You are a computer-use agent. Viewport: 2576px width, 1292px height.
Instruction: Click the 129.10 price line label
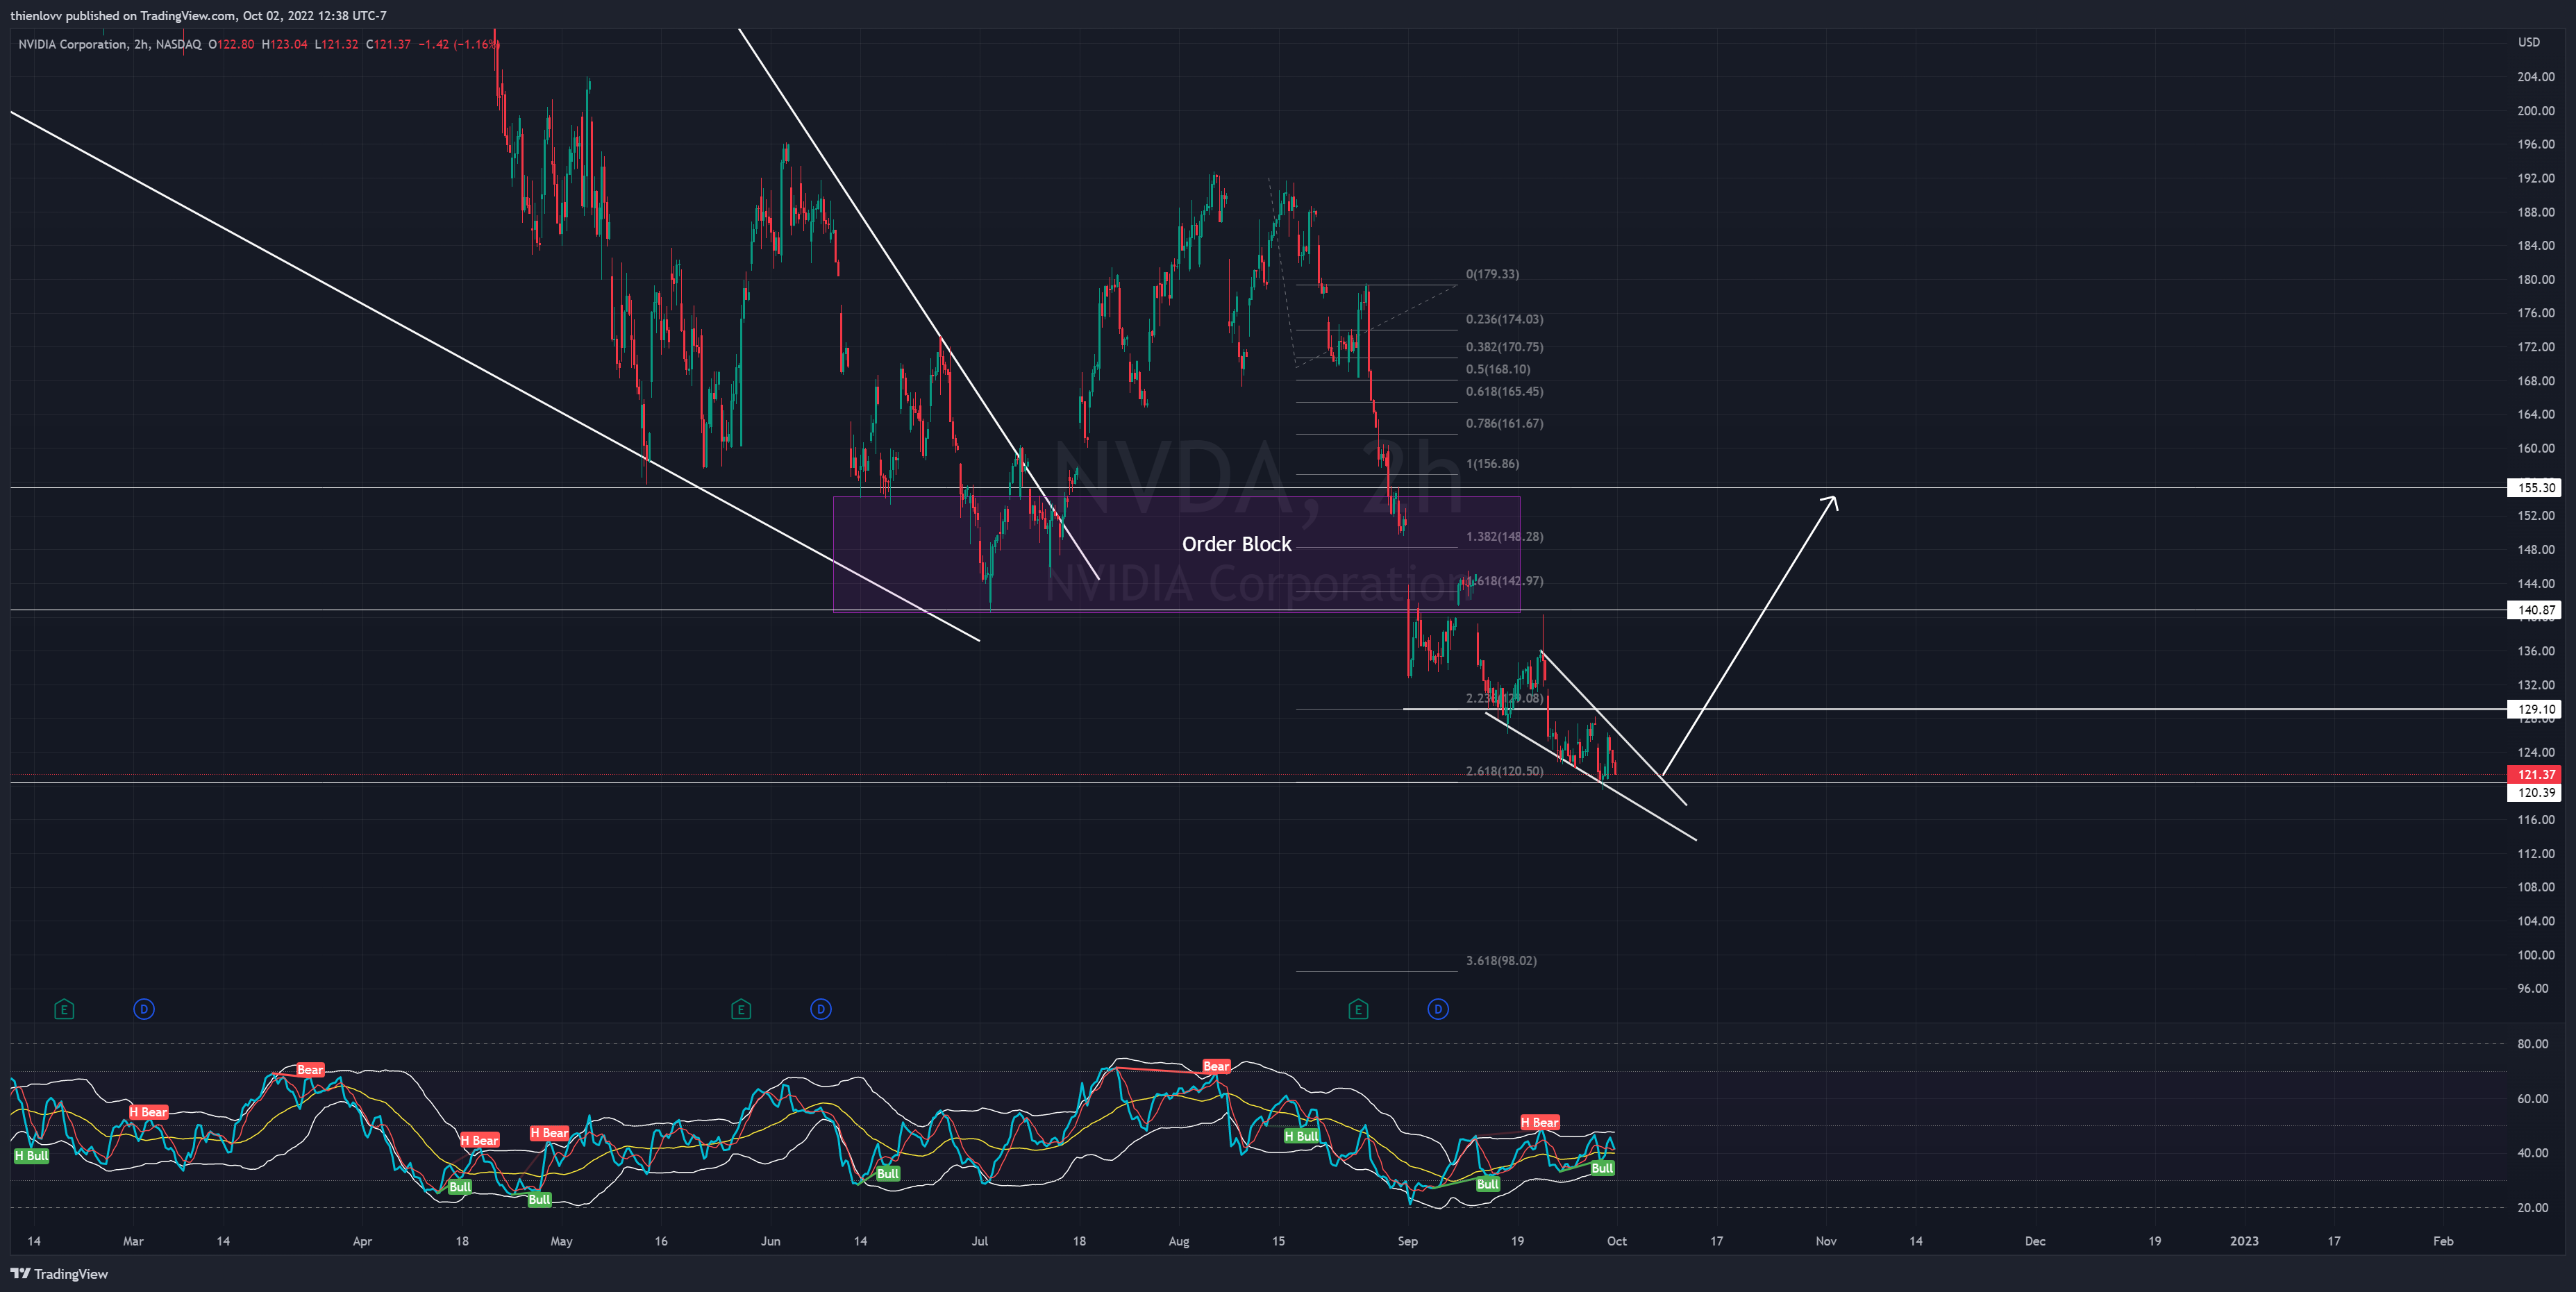coord(2535,709)
